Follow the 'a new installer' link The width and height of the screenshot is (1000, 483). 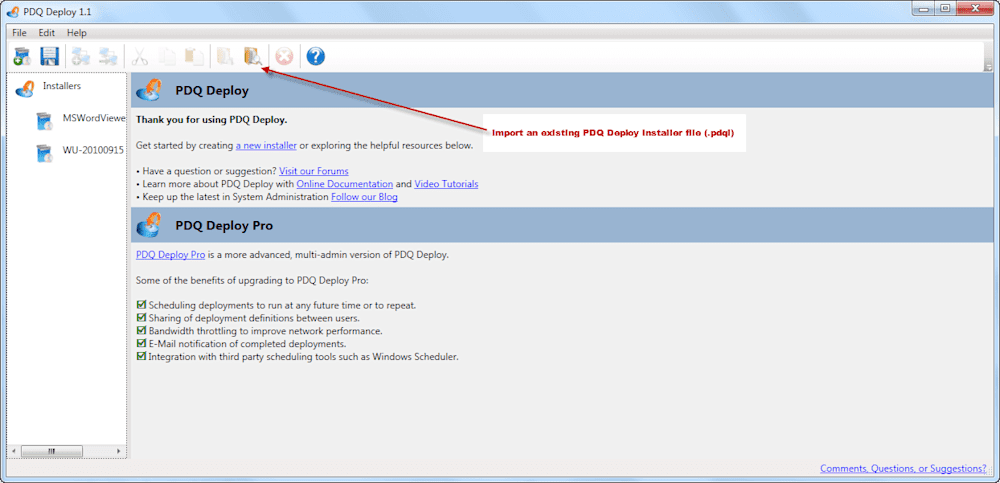pyautogui.click(x=266, y=145)
